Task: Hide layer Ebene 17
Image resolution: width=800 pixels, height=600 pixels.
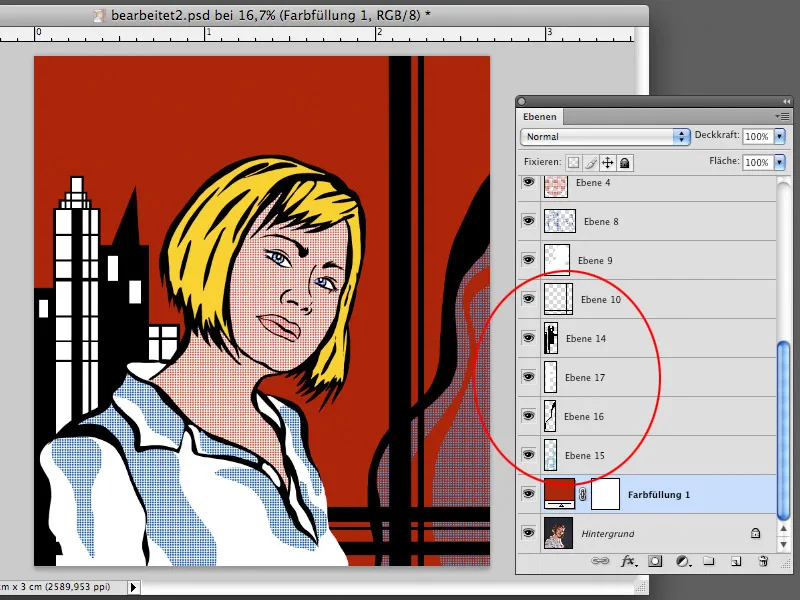Action: point(529,377)
